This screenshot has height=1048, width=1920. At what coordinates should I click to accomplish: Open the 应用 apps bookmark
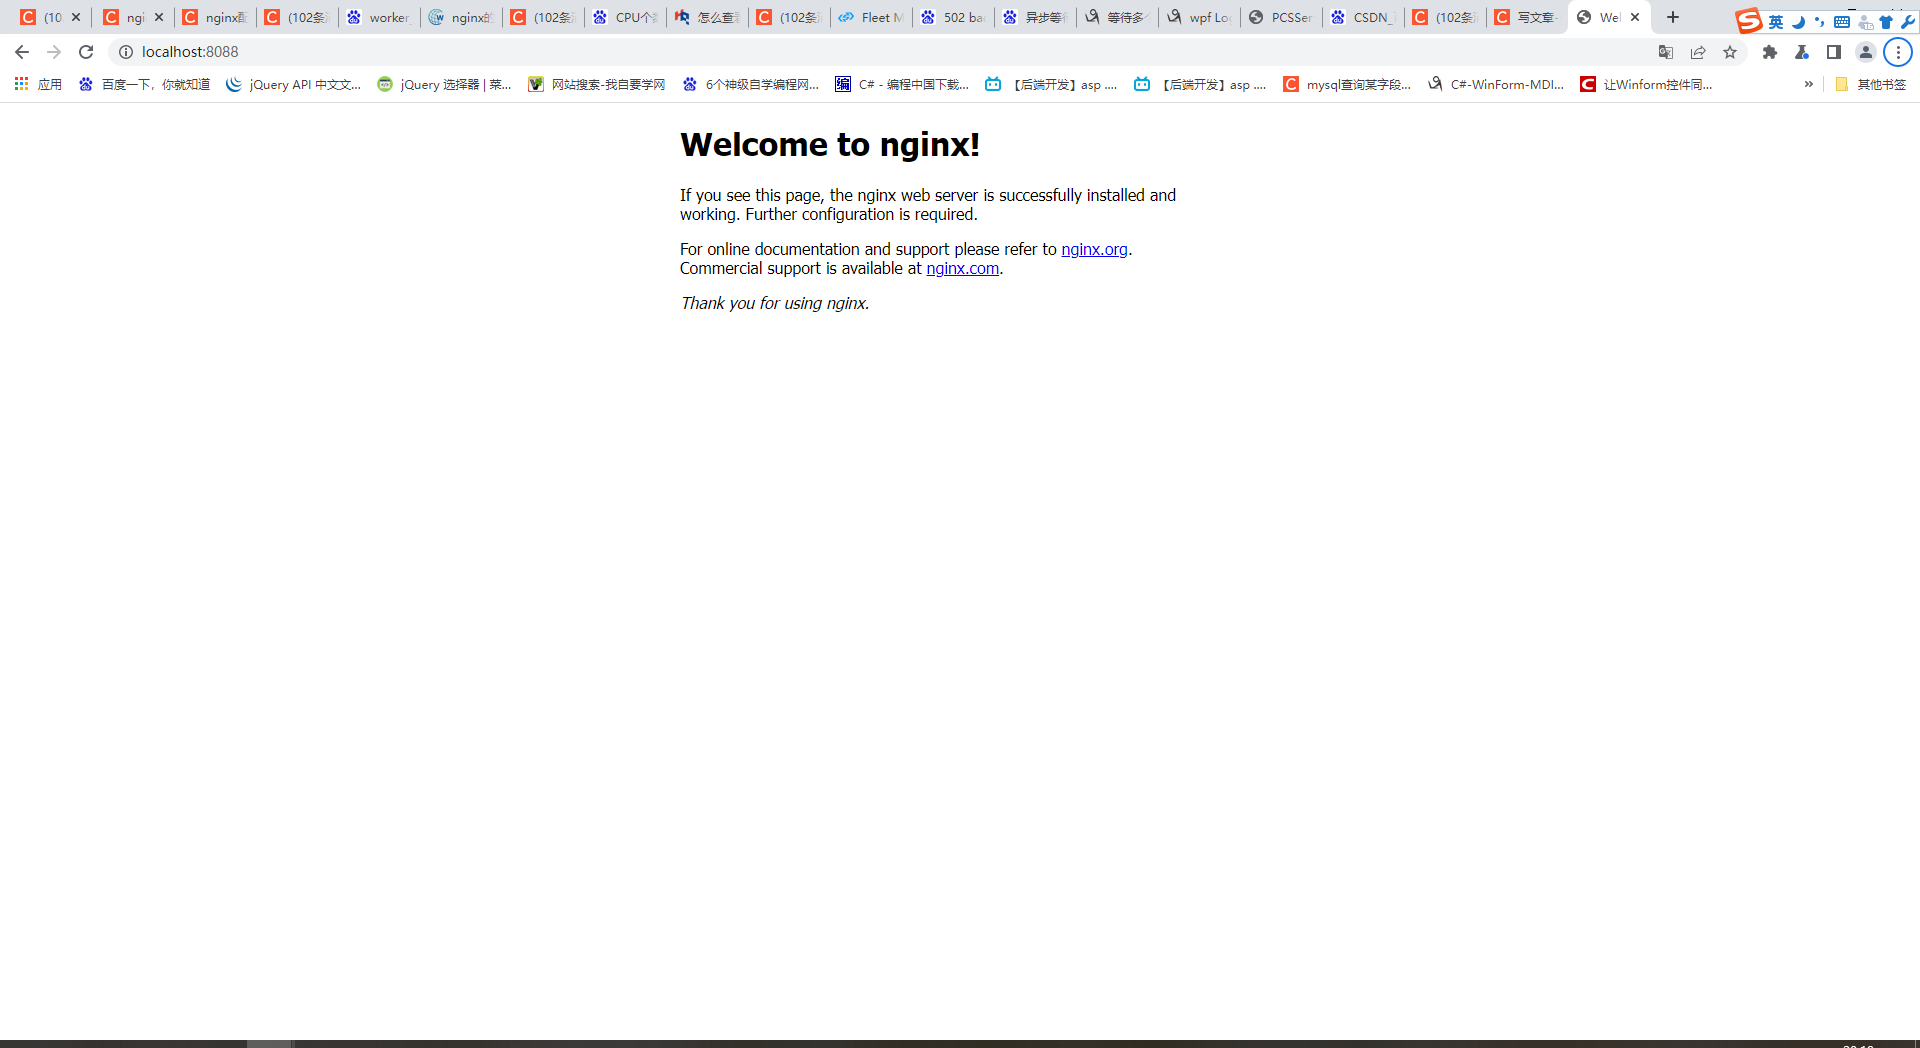click(x=39, y=84)
